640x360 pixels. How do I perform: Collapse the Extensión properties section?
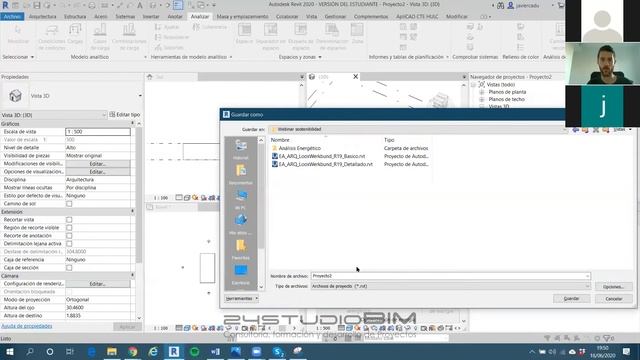[x=132, y=211]
